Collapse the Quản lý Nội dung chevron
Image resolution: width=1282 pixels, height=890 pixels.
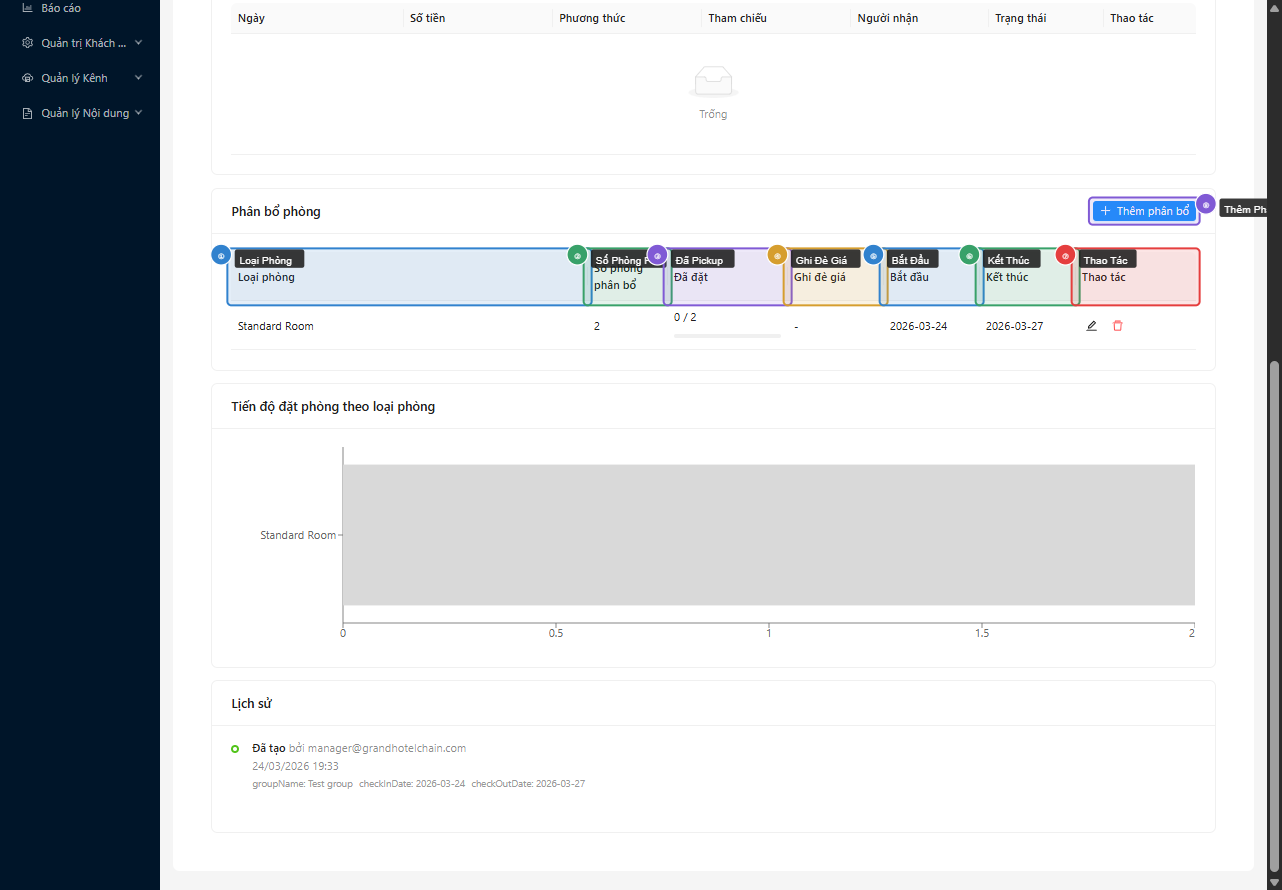click(137, 112)
